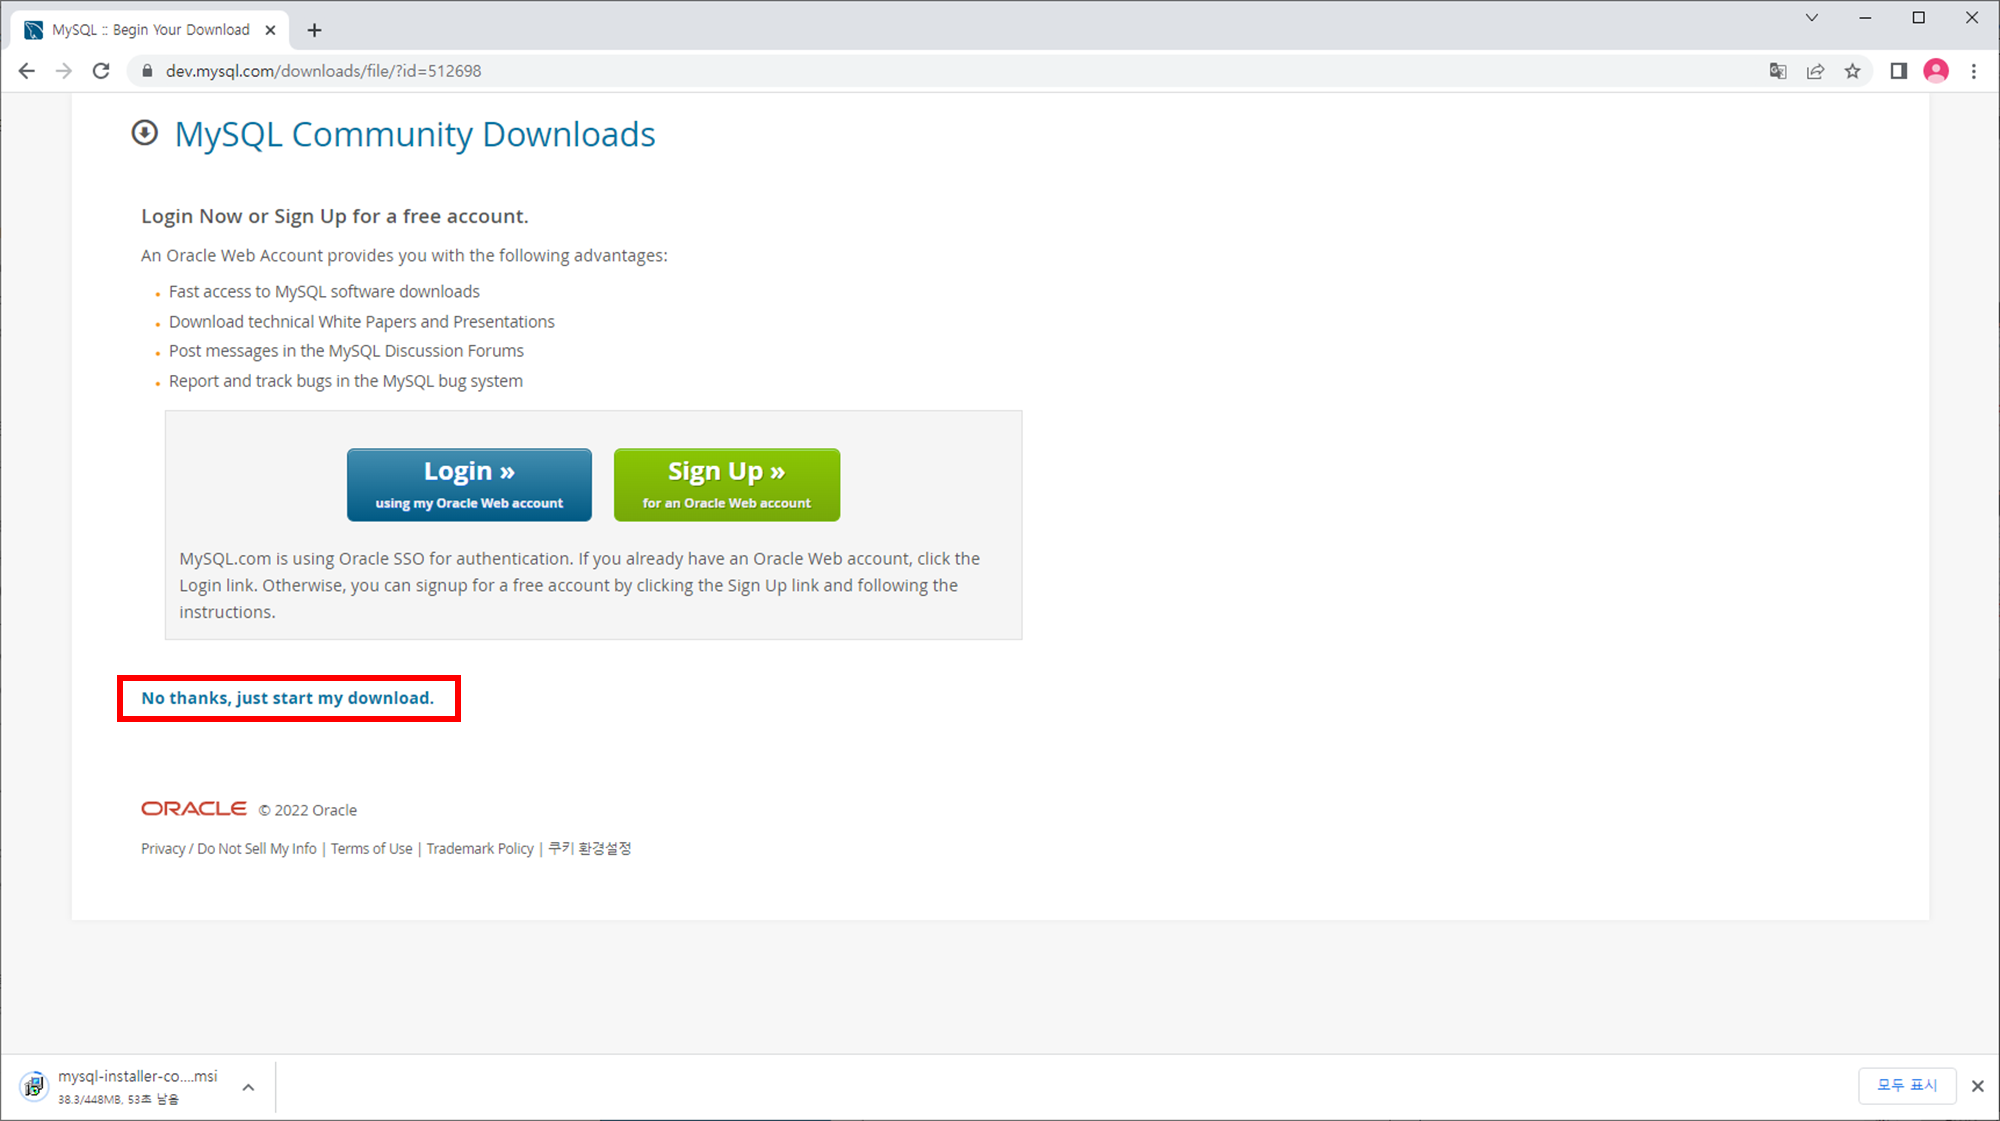Bookmark this page with the star icon

click(1853, 71)
